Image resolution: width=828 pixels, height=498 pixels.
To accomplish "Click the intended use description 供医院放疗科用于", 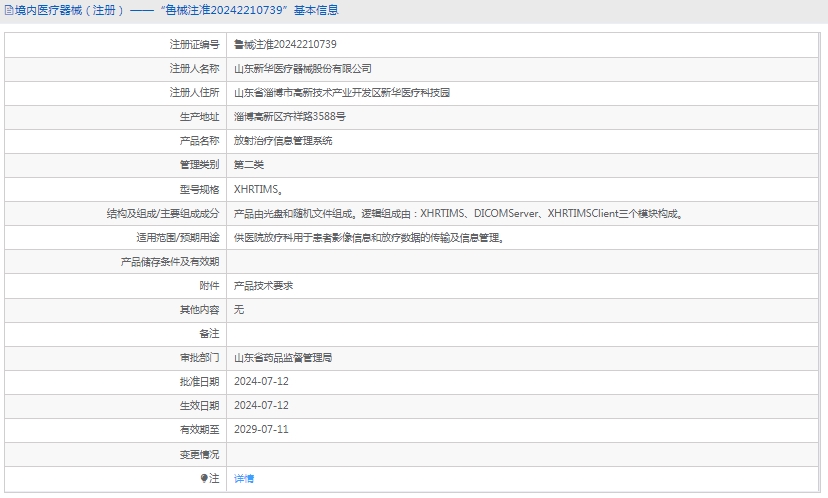I will (x=369, y=238).
